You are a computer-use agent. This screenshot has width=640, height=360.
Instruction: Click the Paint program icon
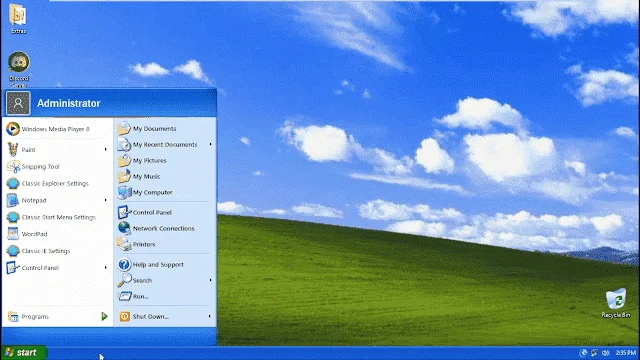13,150
